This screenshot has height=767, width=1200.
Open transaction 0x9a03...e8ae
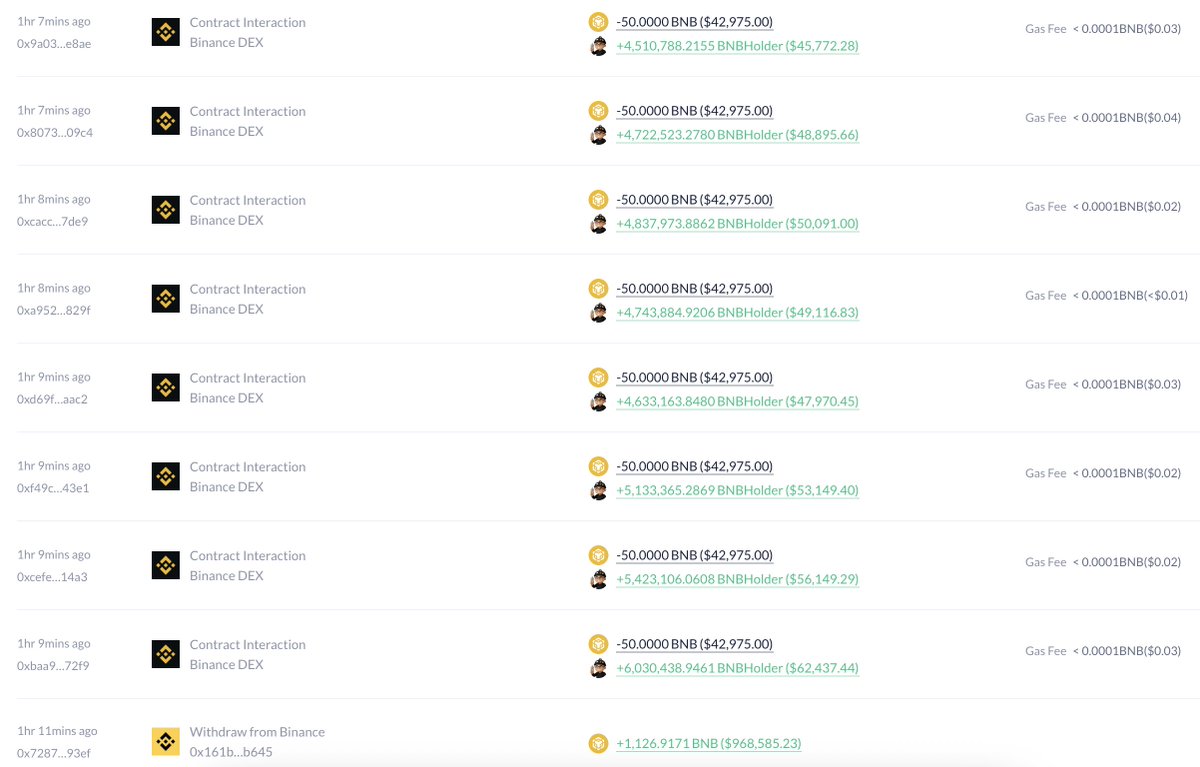[52, 43]
